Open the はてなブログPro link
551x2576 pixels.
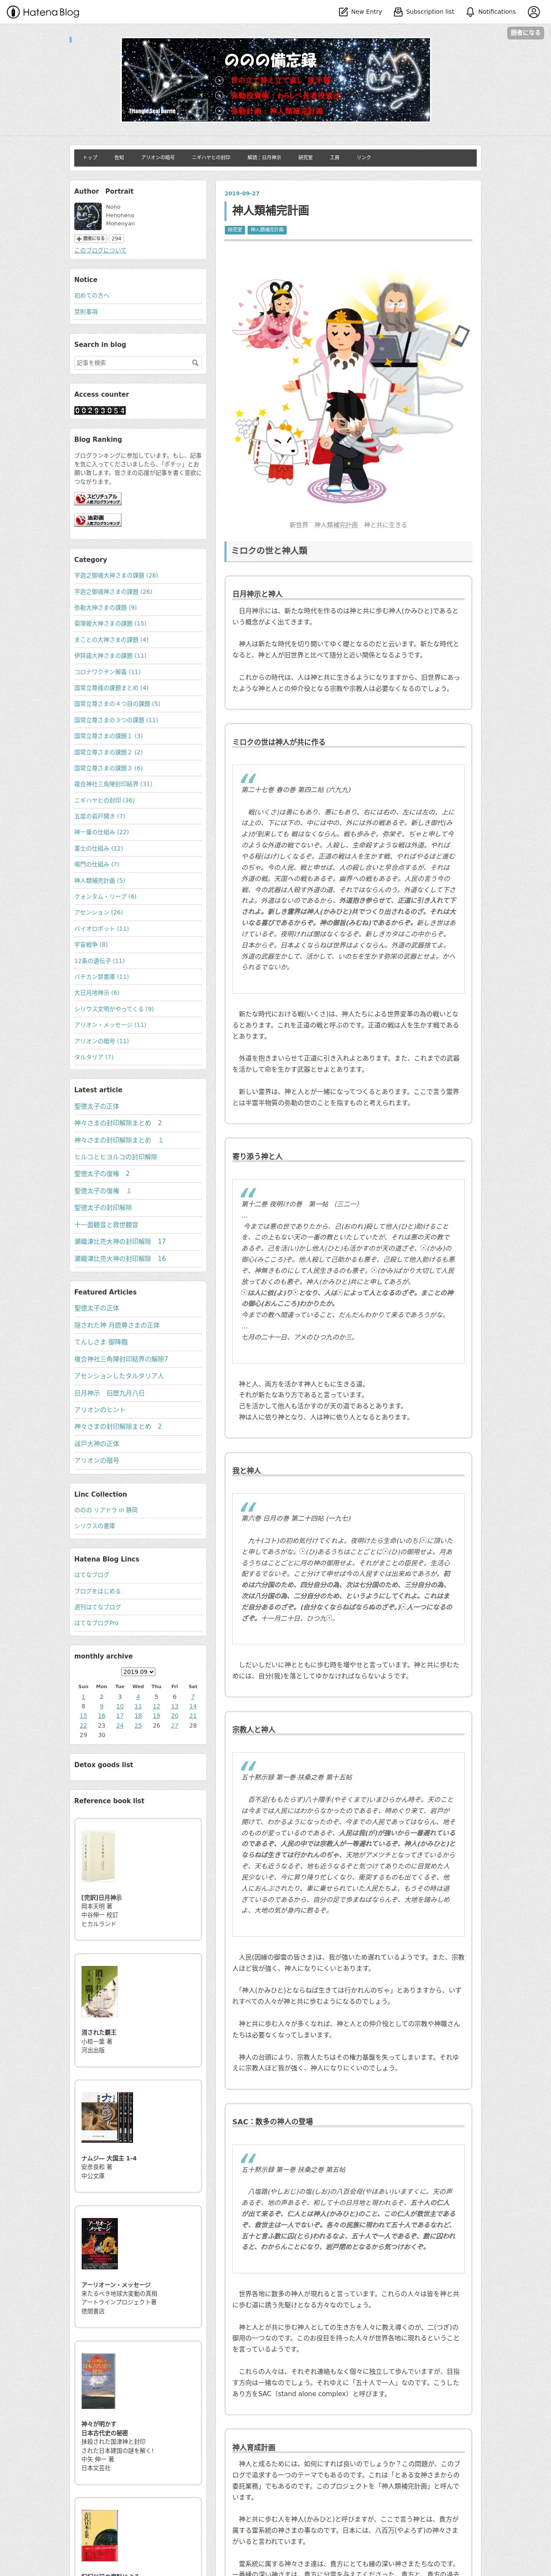pos(96,1623)
